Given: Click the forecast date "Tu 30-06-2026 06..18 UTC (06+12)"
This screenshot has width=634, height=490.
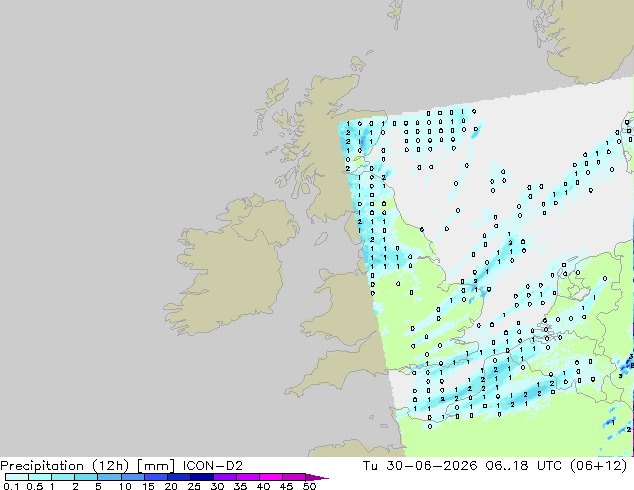Looking at the screenshot, I should click(x=495, y=466).
